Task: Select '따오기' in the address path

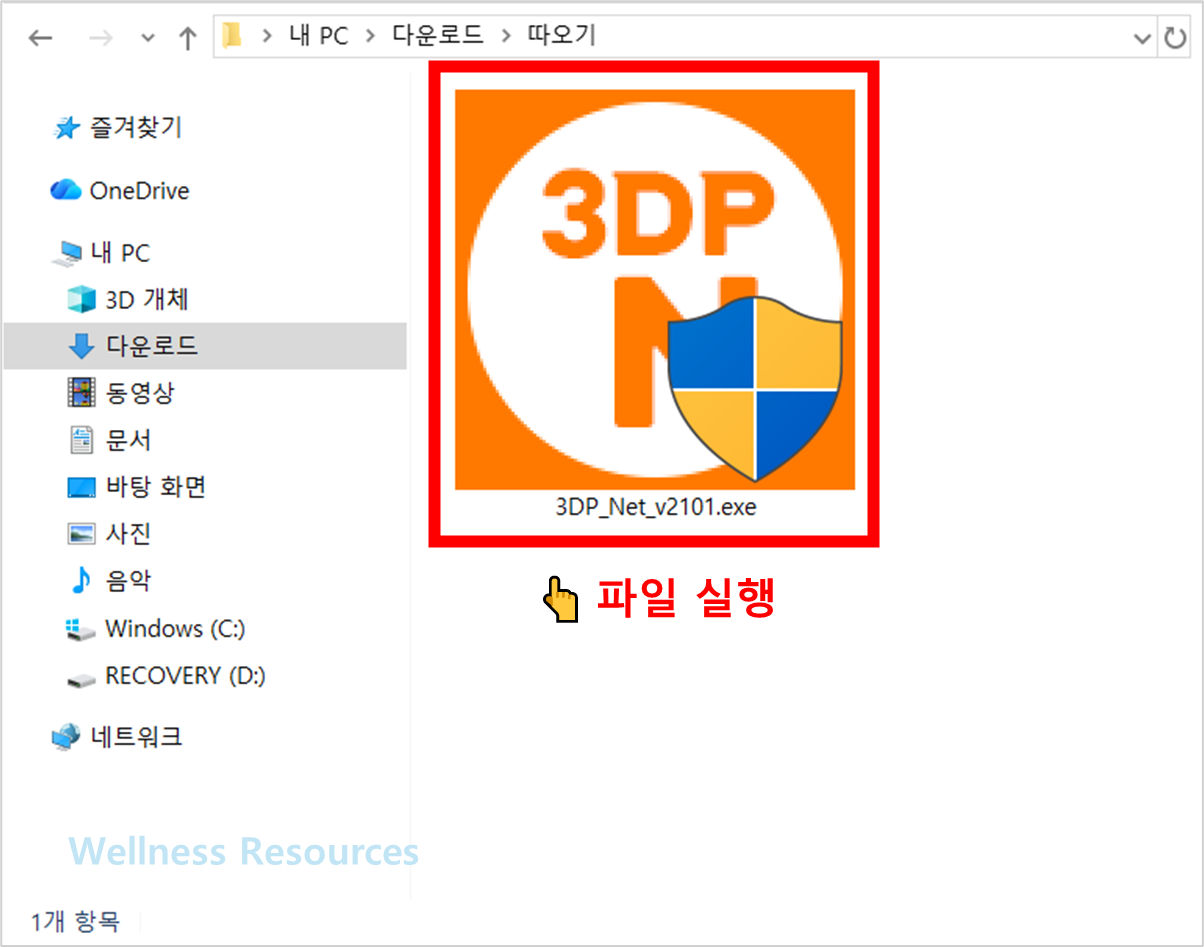Action: [x=562, y=37]
